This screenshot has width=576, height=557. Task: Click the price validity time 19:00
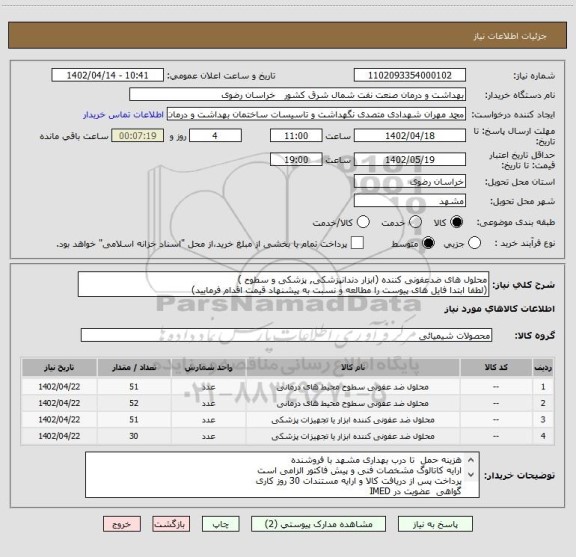pyautogui.click(x=296, y=159)
